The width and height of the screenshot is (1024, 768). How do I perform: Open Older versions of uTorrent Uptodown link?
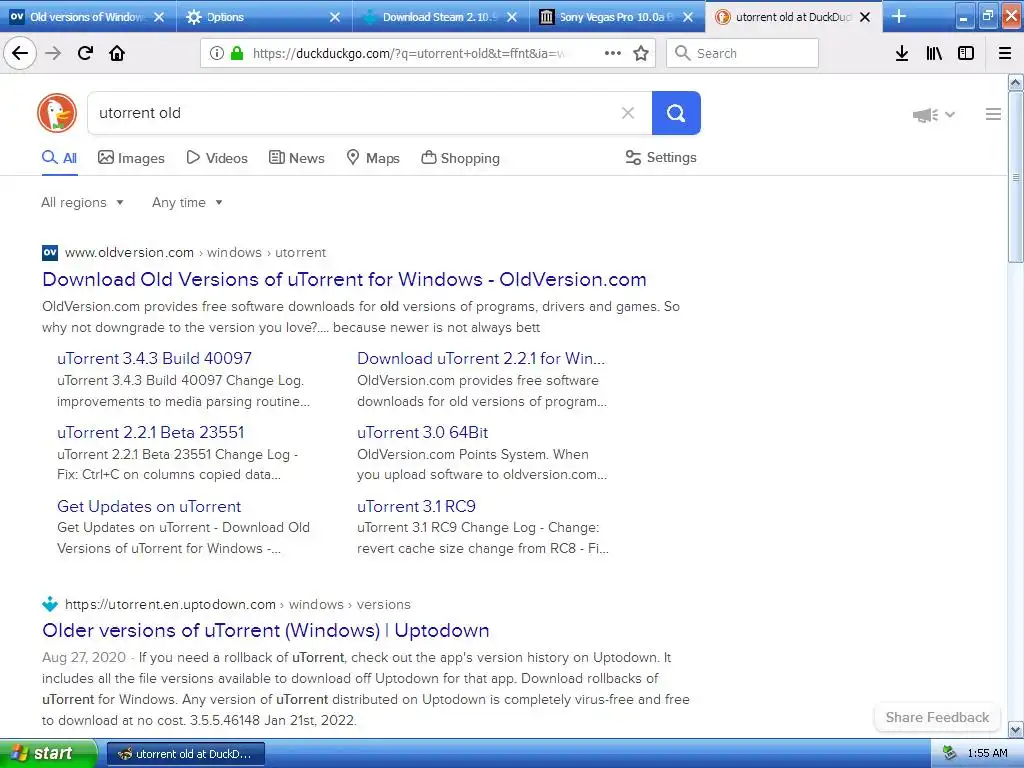pyautogui.click(x=266, y=631)
